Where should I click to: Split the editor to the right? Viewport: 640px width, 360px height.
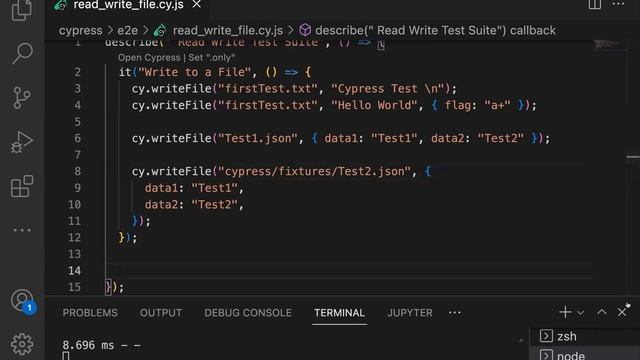click(595, 4)
